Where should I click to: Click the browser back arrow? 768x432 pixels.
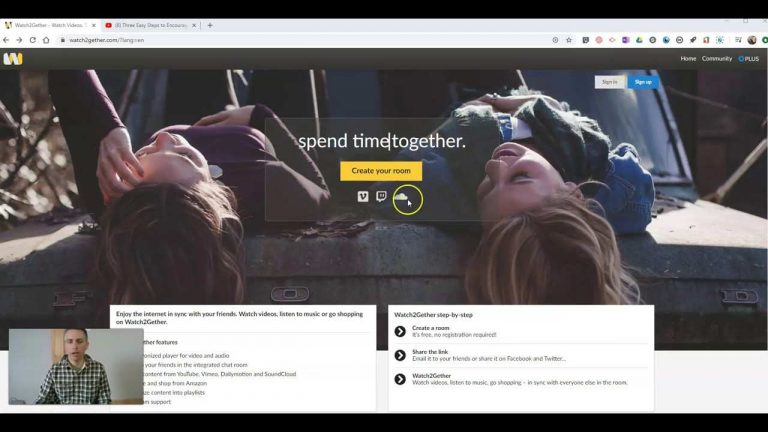pyautogui.click(x=6, y=40)
